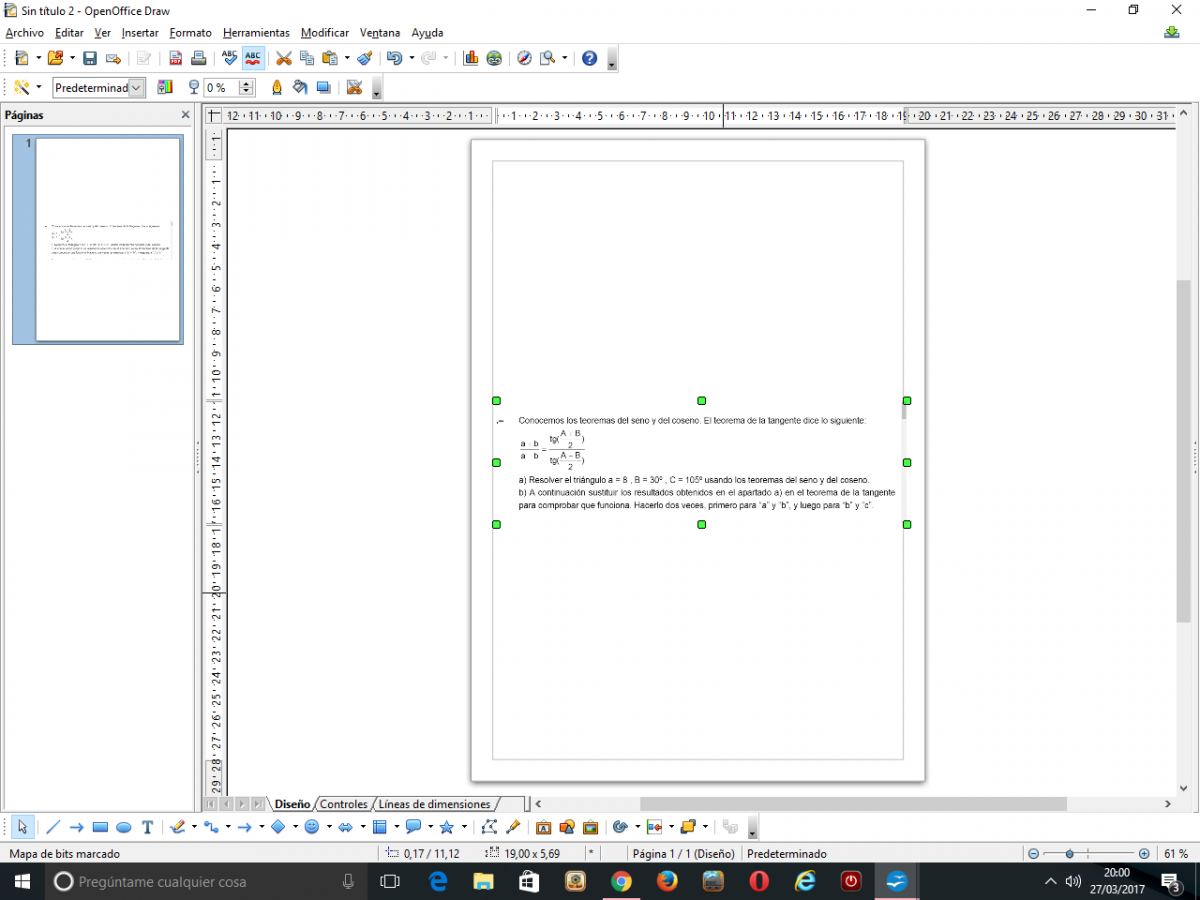This screenshot has width=1200, height=900.
Task: Select the page 1 thumbnail
Action: click(x=108, y=240)
